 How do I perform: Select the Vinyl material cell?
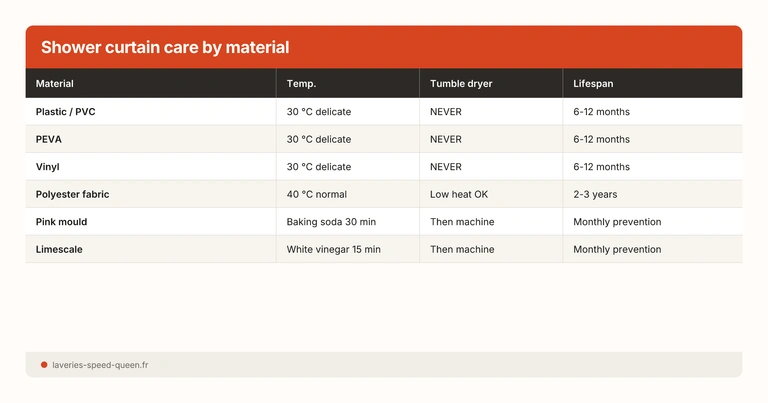tap(48, 167)
